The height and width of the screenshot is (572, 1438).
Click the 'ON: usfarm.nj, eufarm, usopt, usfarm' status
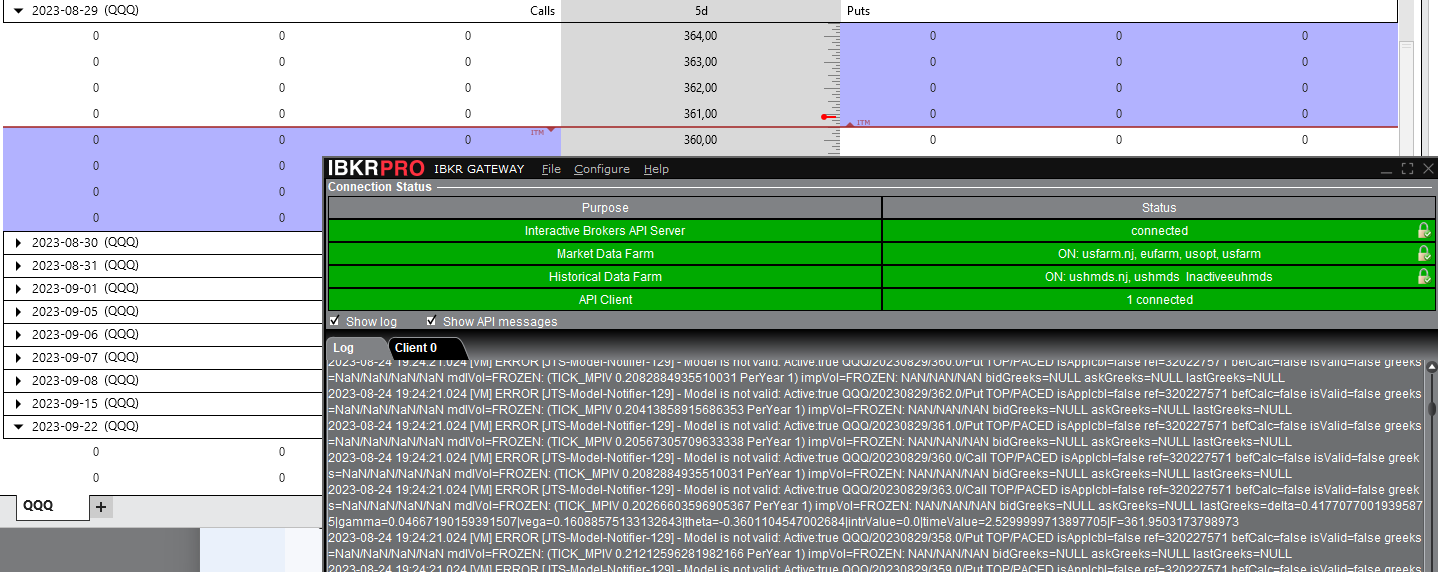1159,254
